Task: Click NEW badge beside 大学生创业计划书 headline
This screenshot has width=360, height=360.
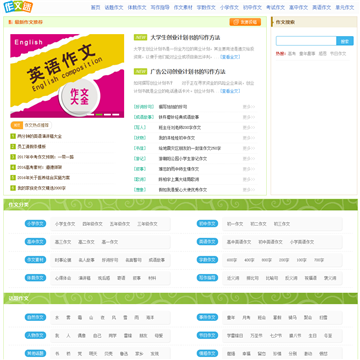Action: (x=140, y=37)
